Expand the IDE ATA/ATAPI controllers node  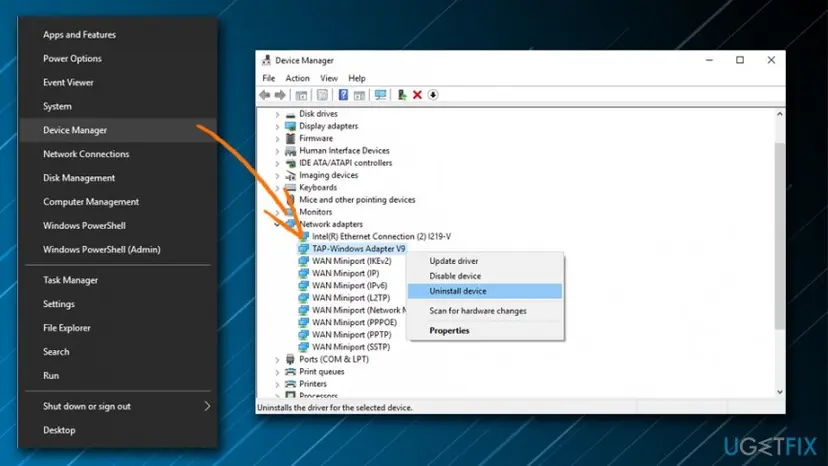[277, 163]
